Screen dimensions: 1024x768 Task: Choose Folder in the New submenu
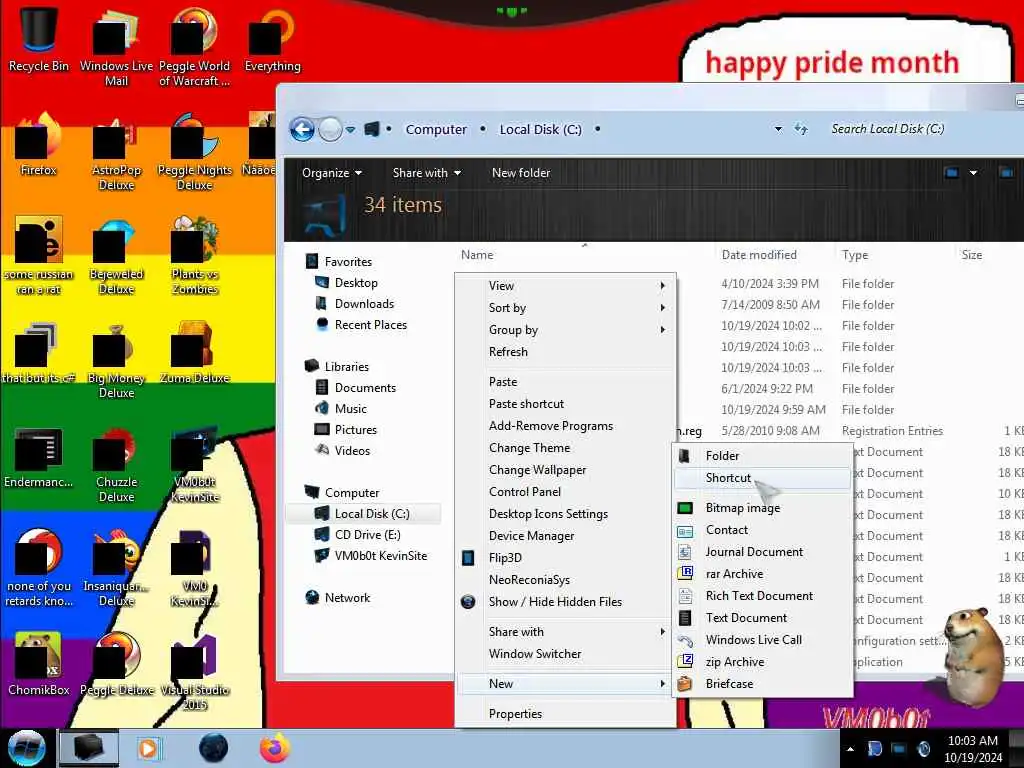click(763, 456)
